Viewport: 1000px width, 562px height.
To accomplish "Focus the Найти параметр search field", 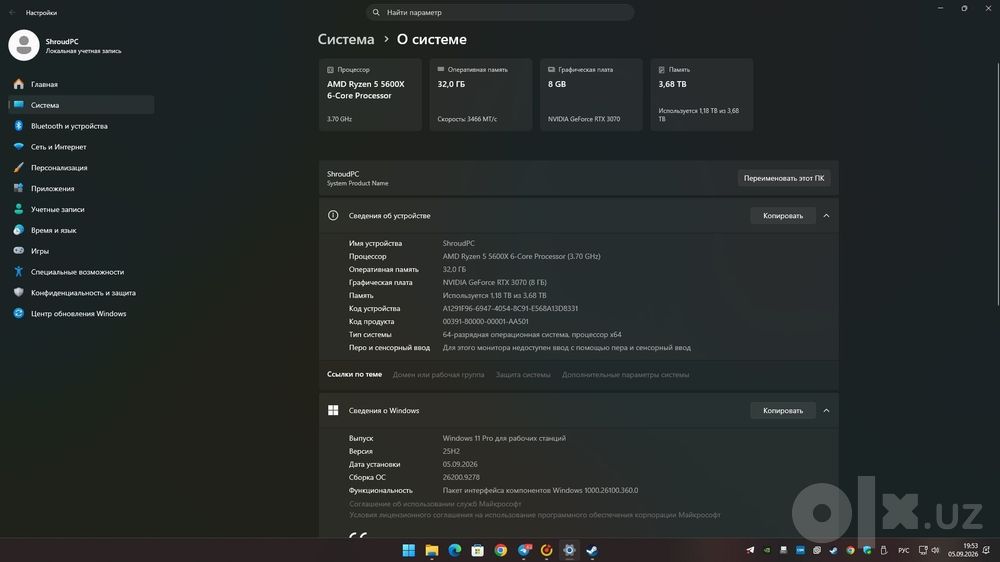I will [500, 12].
